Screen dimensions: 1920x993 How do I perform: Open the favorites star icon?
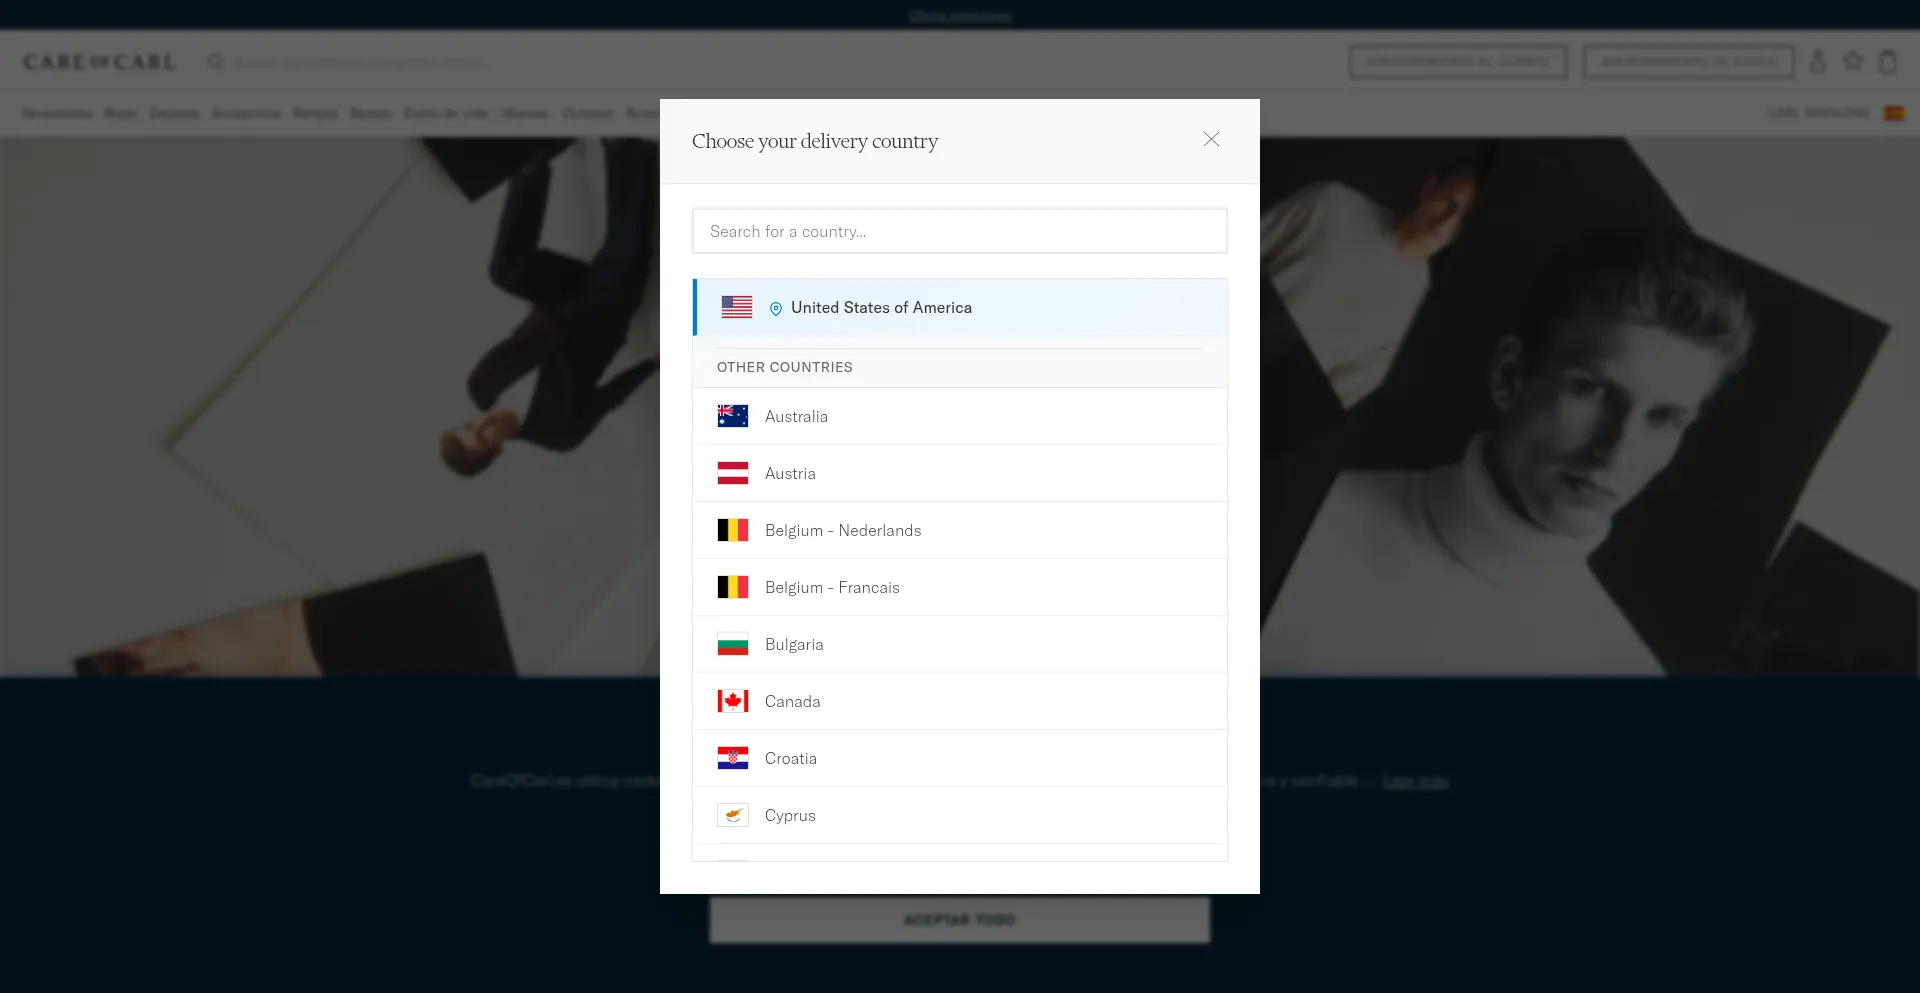click(1853, 61)
